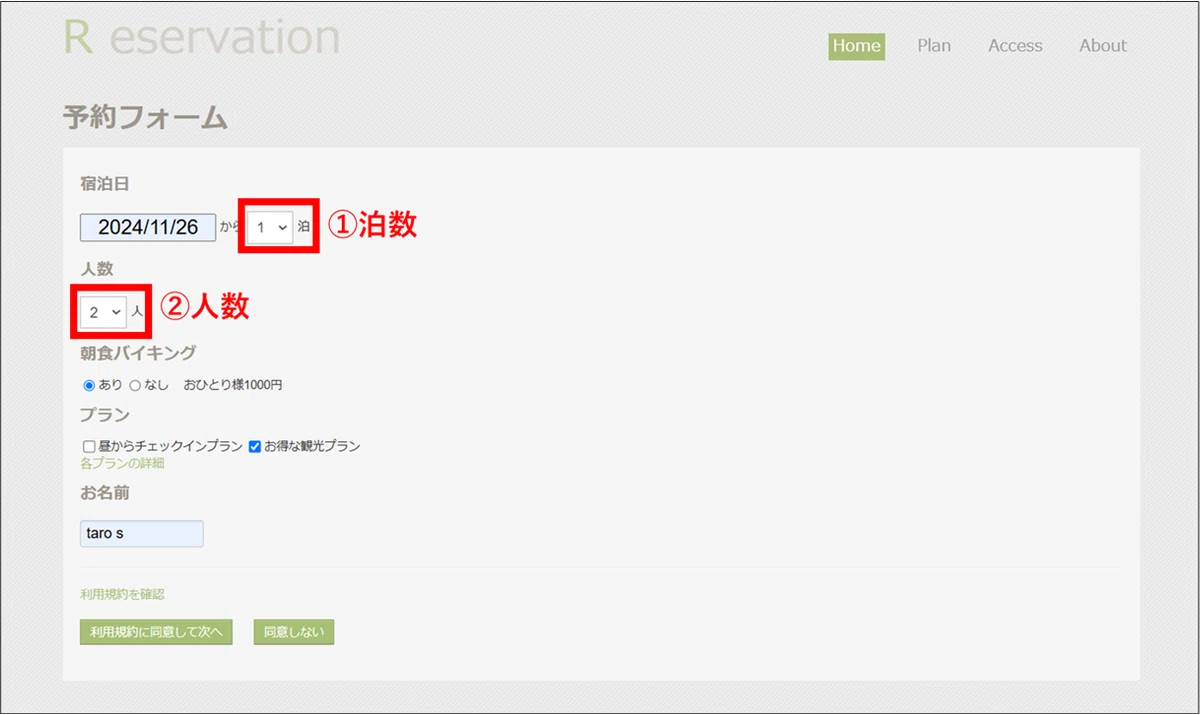Screen dimensions: 1200x715
Task: Open the Access menu item
Action: click(x=1015, y=46)
